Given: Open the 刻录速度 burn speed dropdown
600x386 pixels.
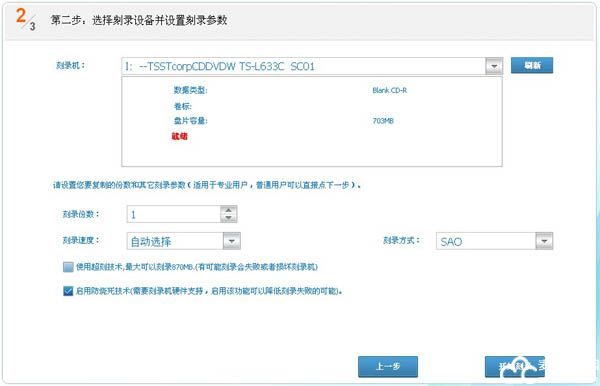Looking at the screenshot, I should click(232, 241).
